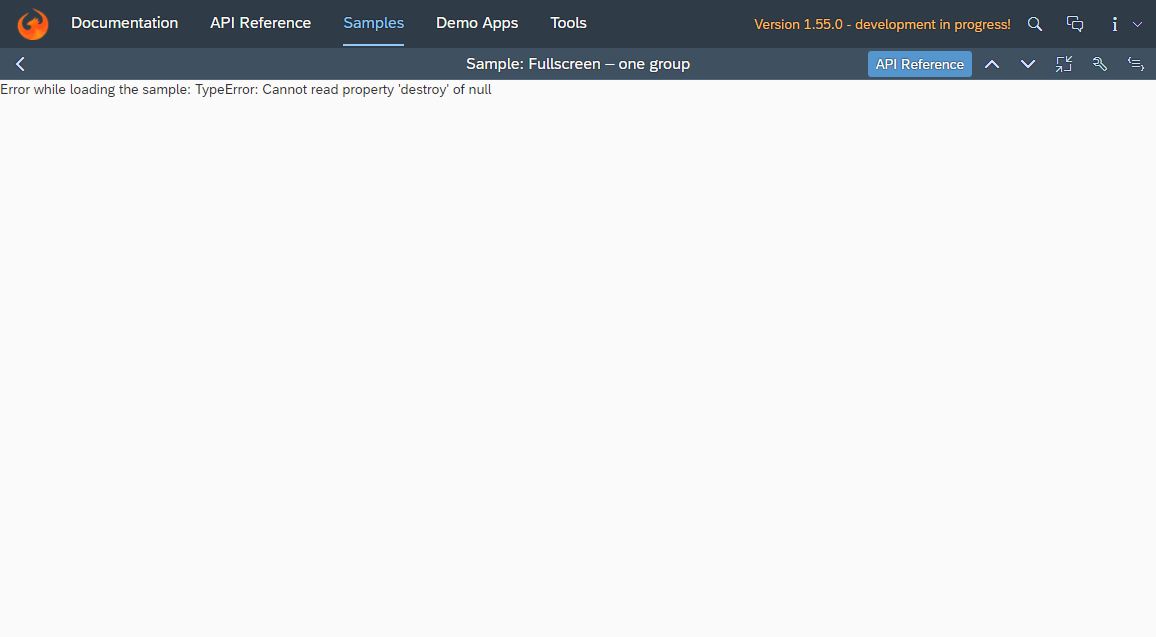Open the search icon in the header

[1034, 23]
